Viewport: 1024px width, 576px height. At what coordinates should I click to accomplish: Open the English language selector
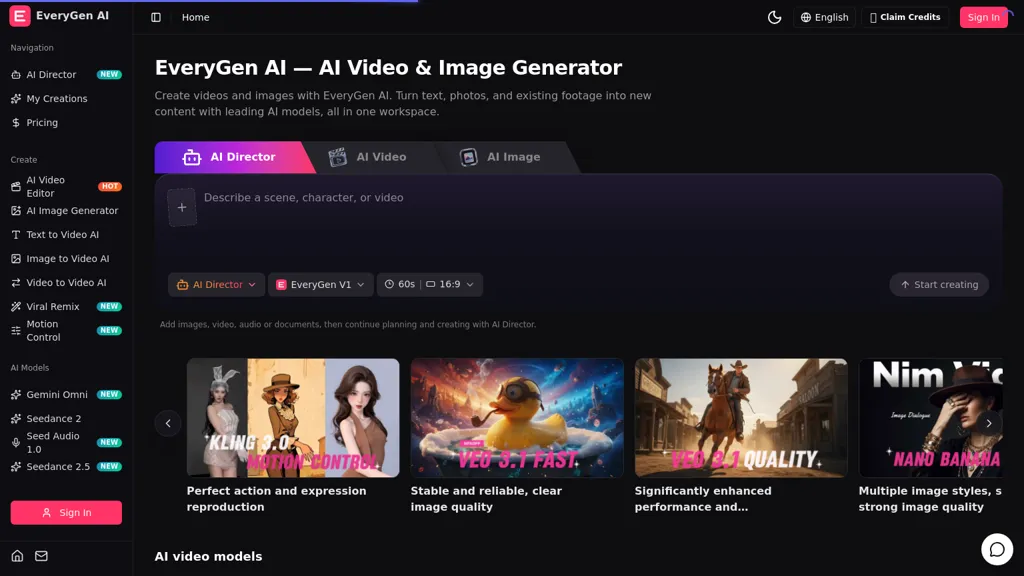coord(824,18)
